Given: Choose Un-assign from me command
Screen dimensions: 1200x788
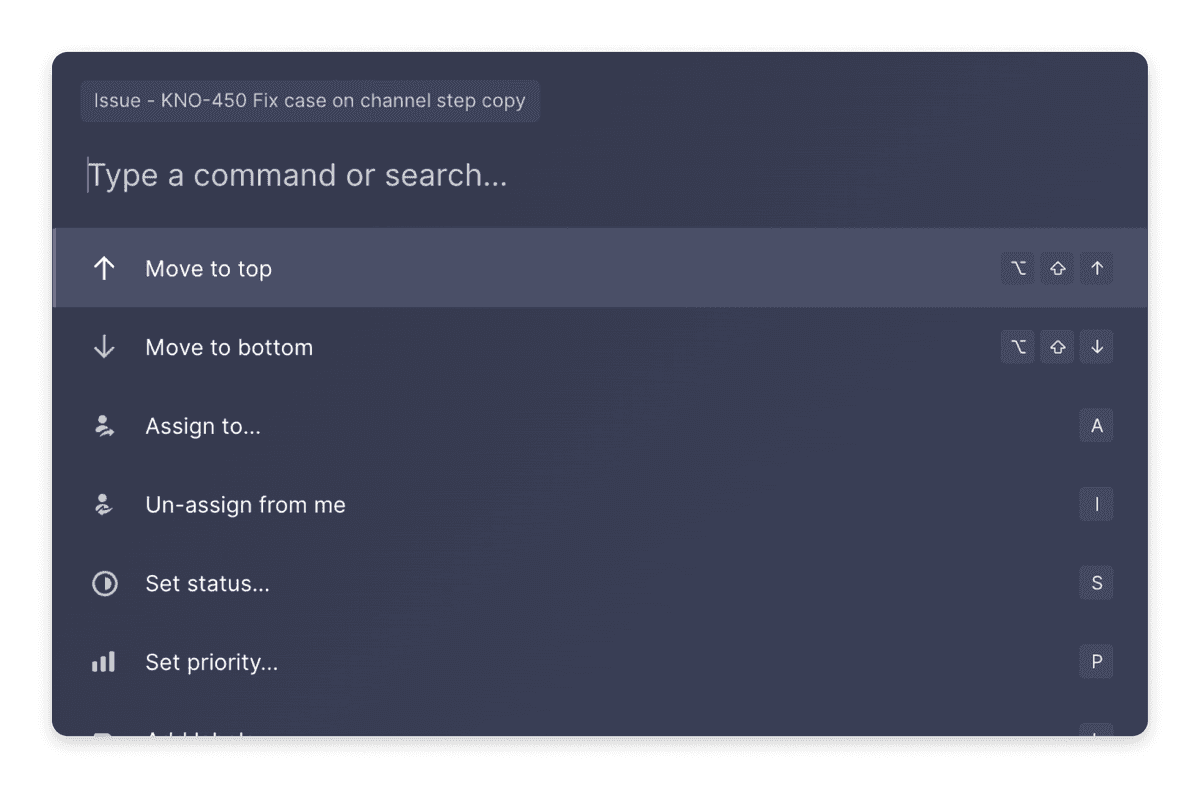Looking at the screenshot, I should (x=245, y=504).
